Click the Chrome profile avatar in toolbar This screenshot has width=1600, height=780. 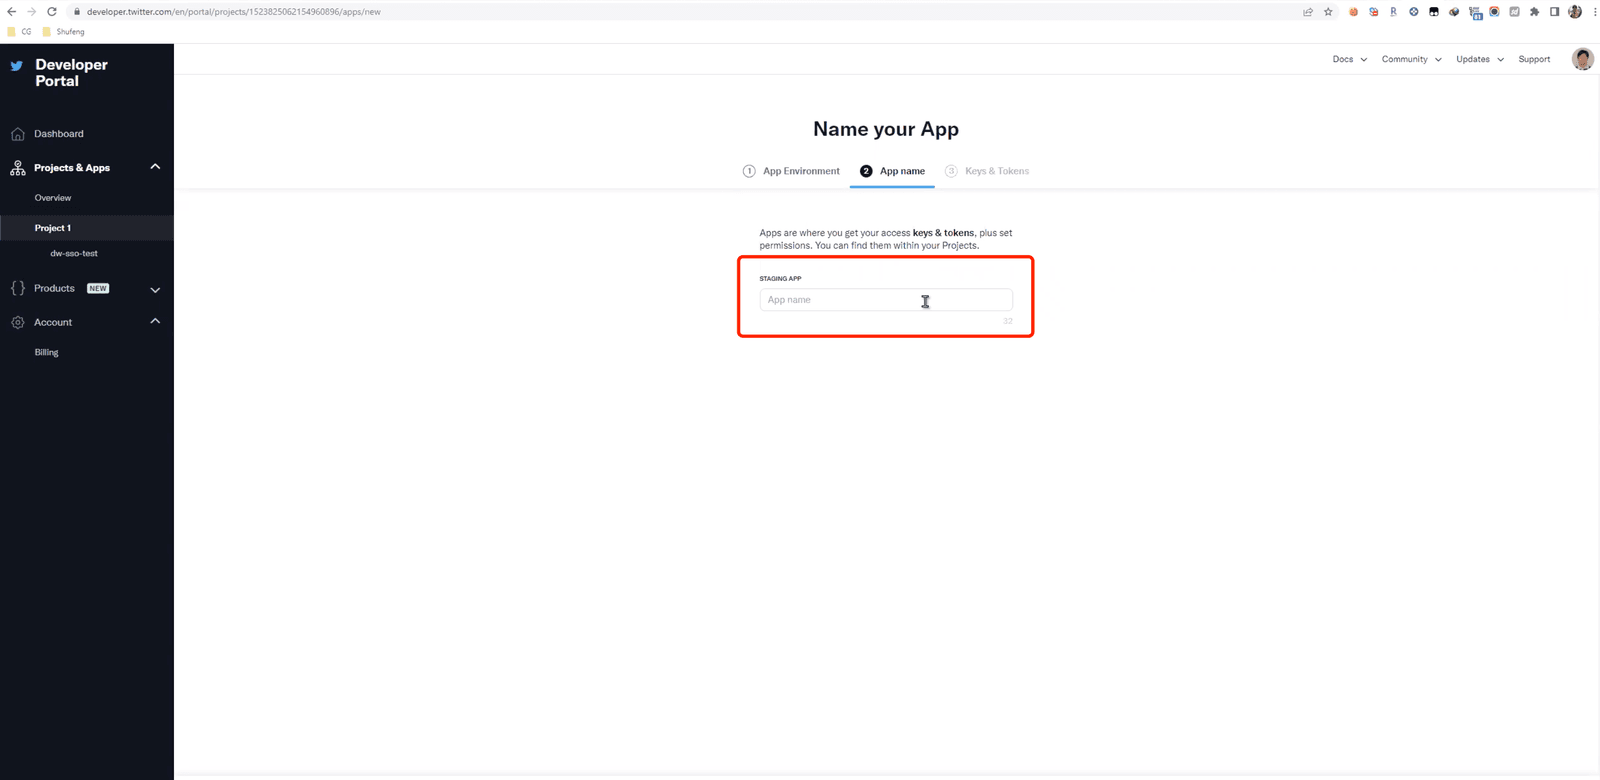coord(1575,12)
